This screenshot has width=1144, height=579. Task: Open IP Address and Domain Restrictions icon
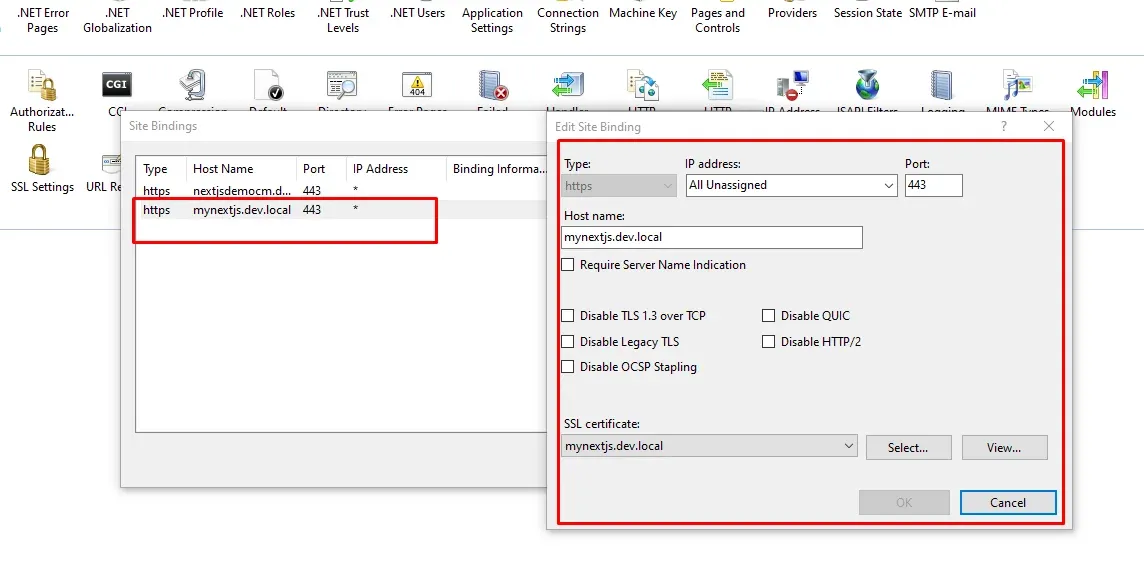(793, 85)
